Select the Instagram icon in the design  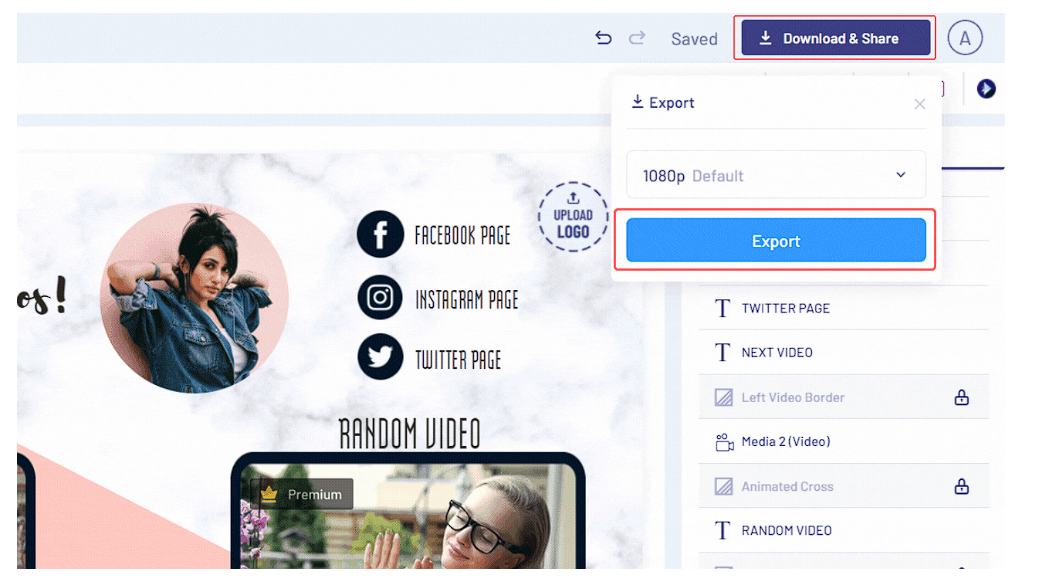click(x=380, y=297)
